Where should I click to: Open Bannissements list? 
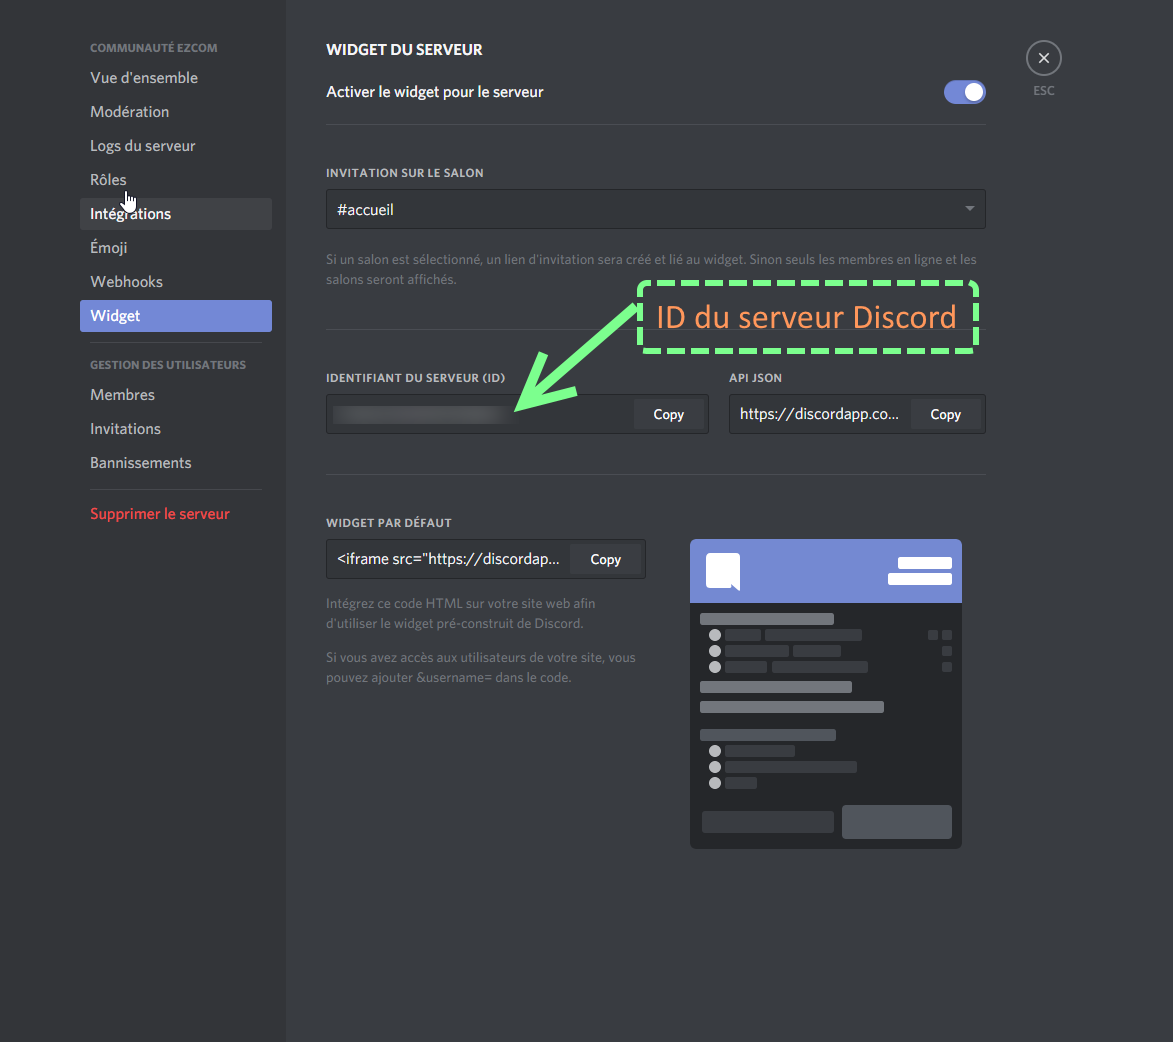[x=141, y=463]
